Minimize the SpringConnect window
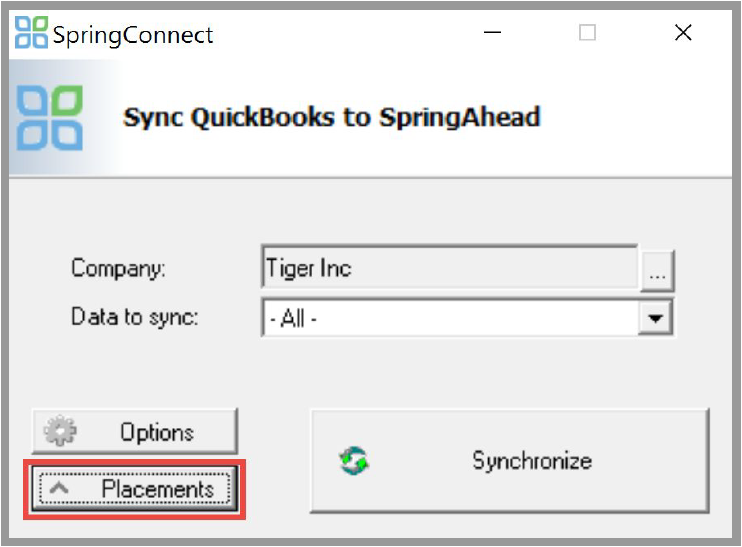Viewport: 742px width, 547px height. pyautogui.click(x=492, y=33)
